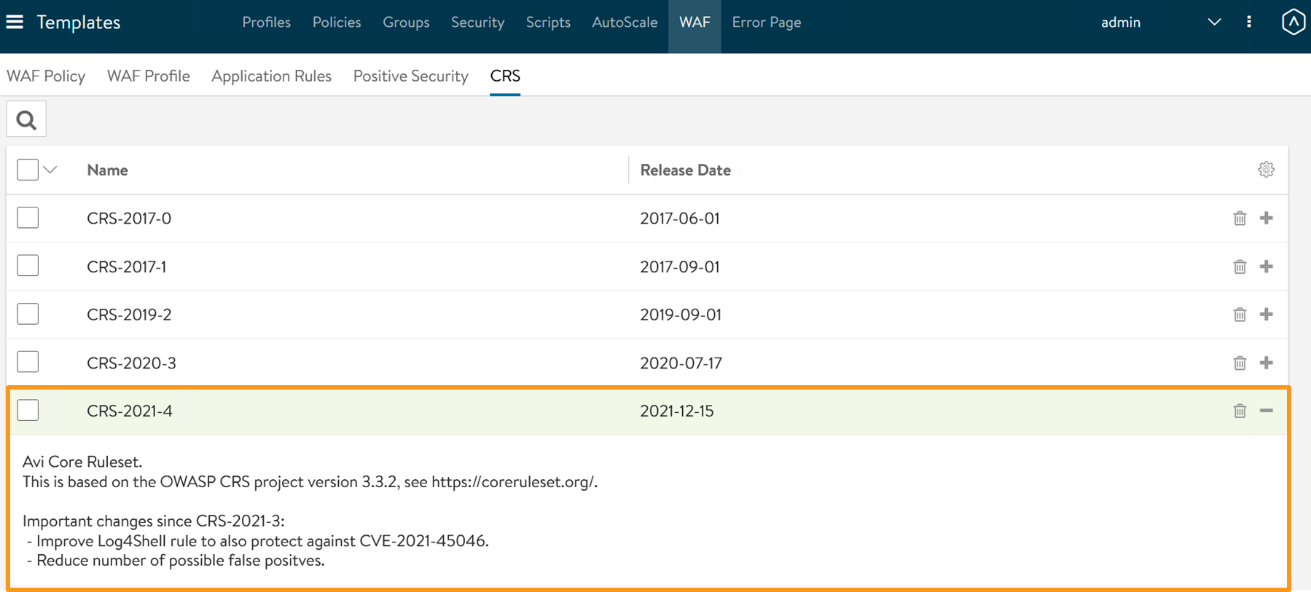Expand details of CRS-2019-2 row
Screen dimensions: 1311x592
1267,314
